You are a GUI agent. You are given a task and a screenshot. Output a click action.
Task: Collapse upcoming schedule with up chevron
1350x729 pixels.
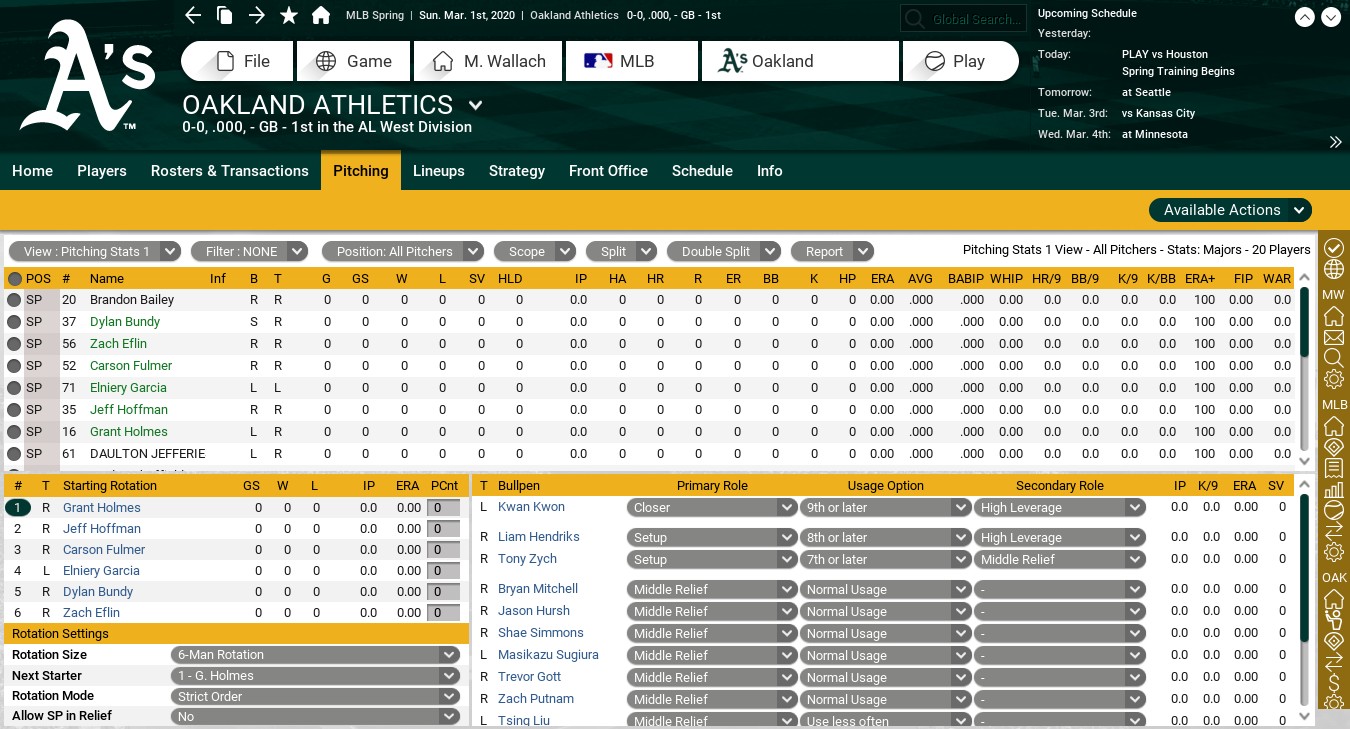1304,17
